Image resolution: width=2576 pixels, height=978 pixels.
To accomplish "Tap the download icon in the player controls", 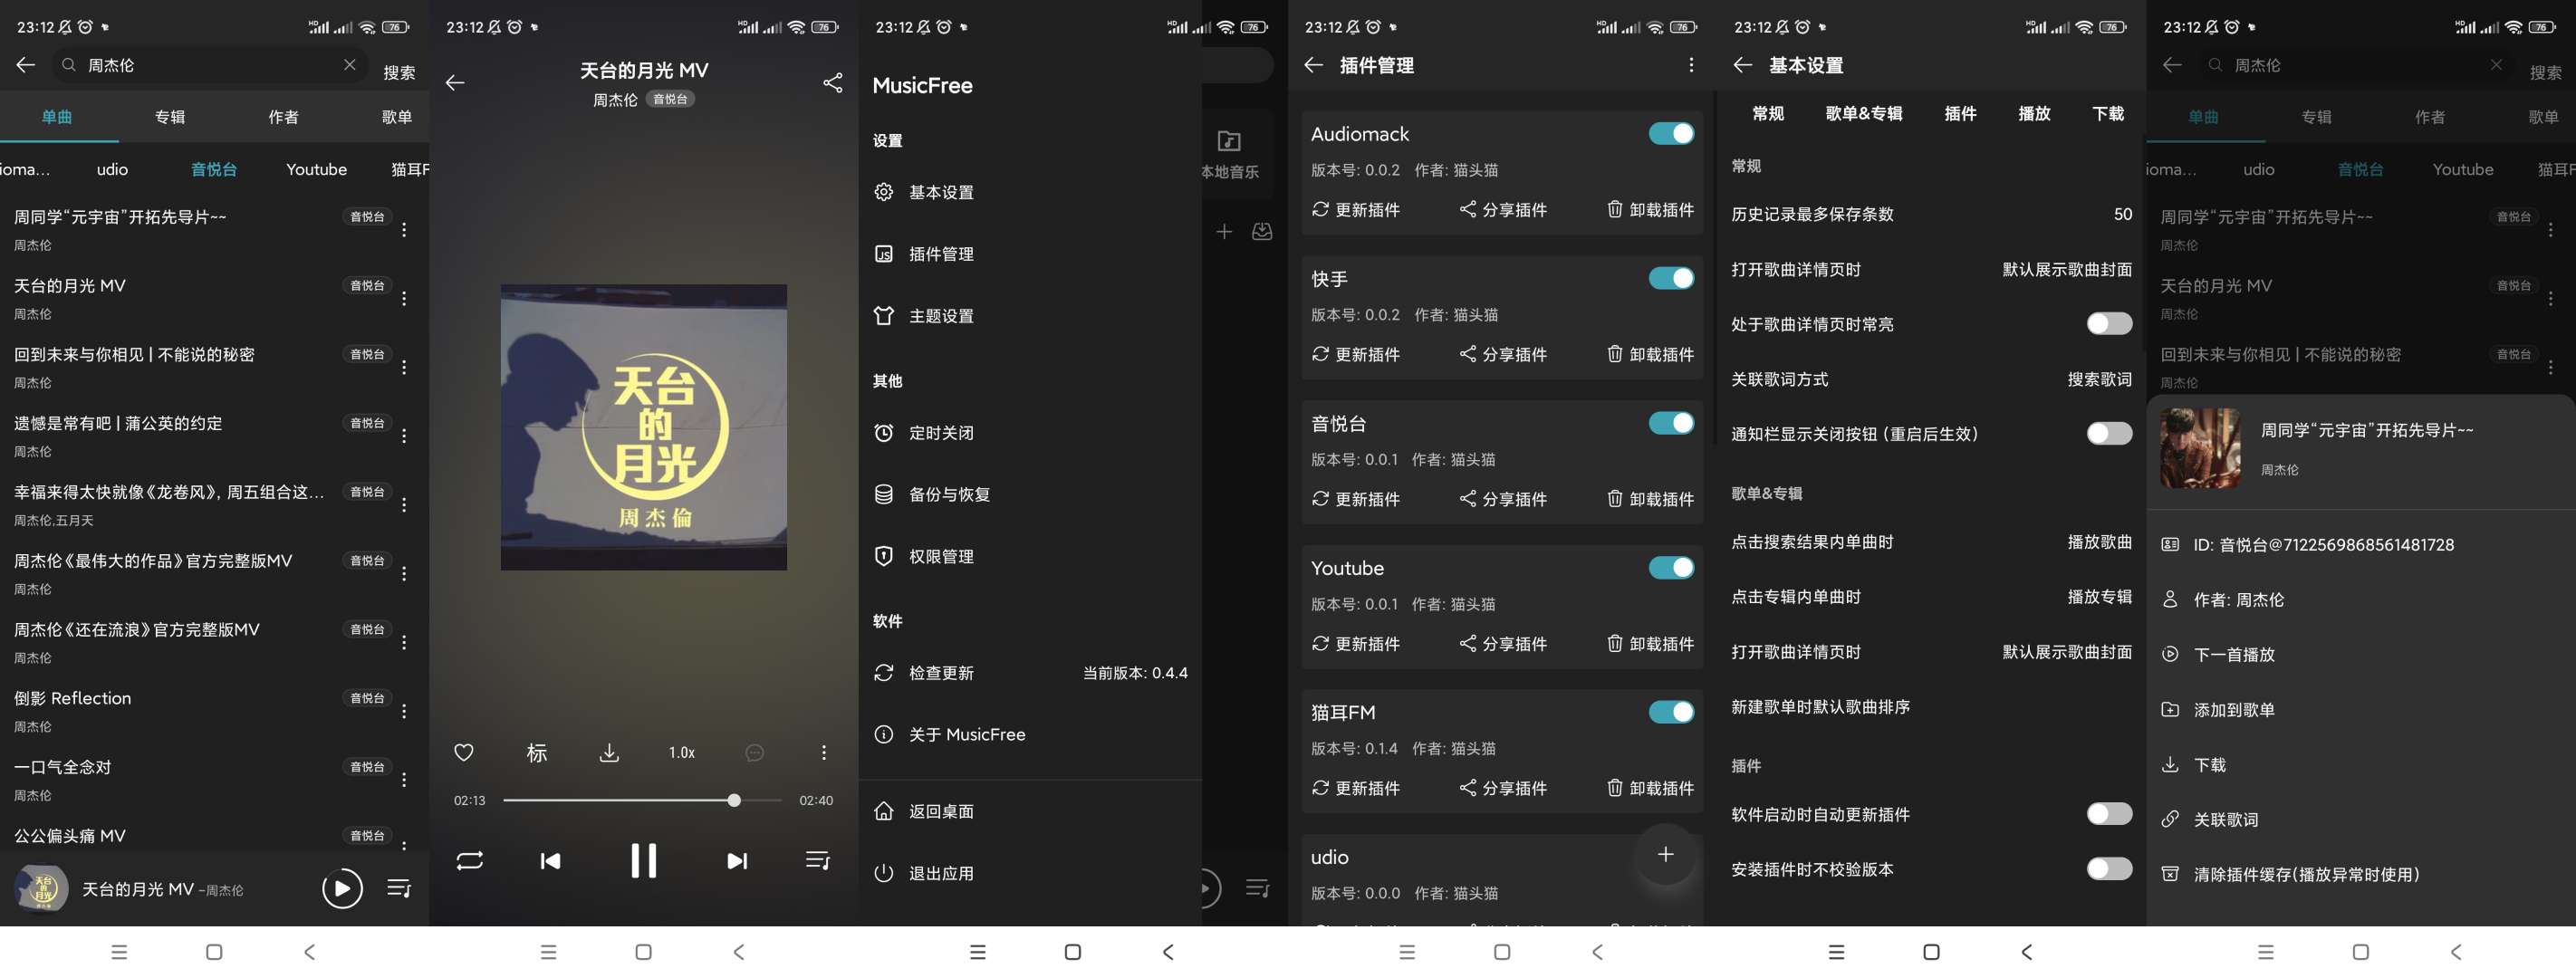I will pos(609,752).
